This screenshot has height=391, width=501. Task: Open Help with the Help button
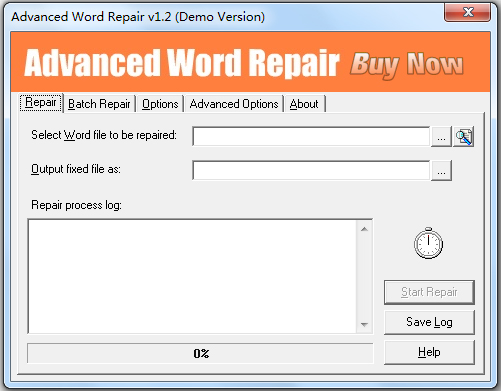tap(429, 352)
